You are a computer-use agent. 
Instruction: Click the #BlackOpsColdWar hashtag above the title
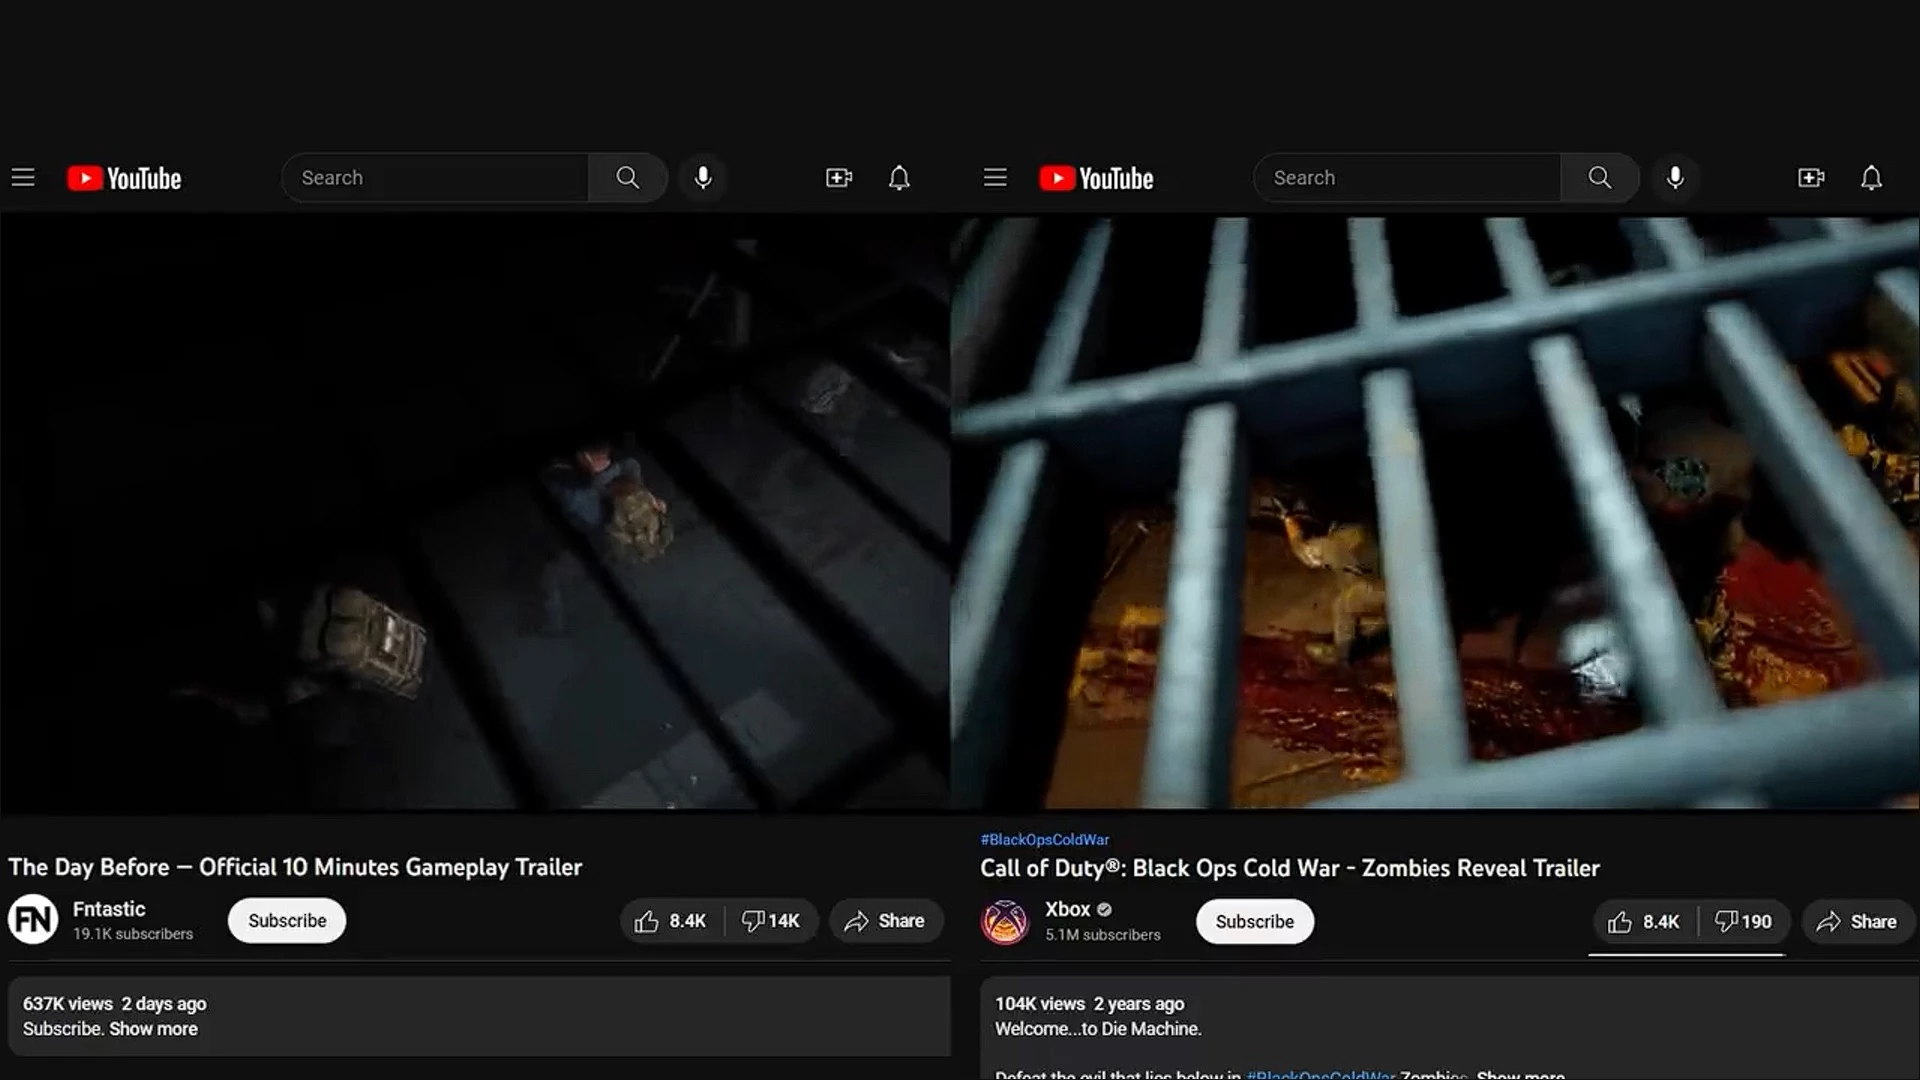point(1045,840)
